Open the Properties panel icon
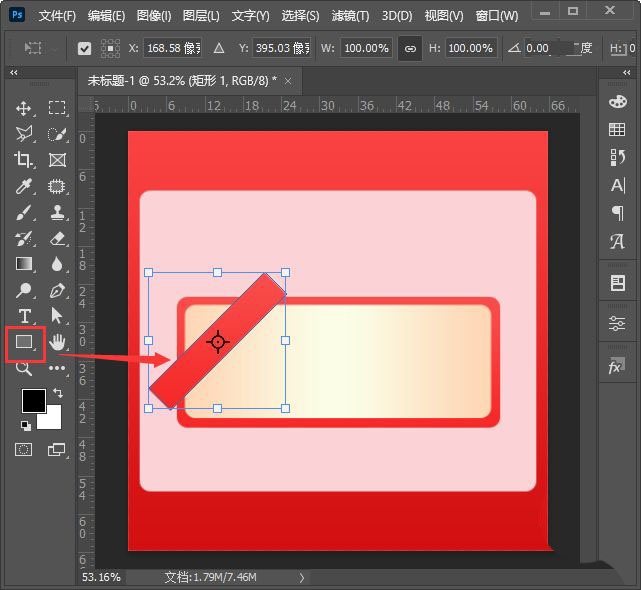 (618, 283)
